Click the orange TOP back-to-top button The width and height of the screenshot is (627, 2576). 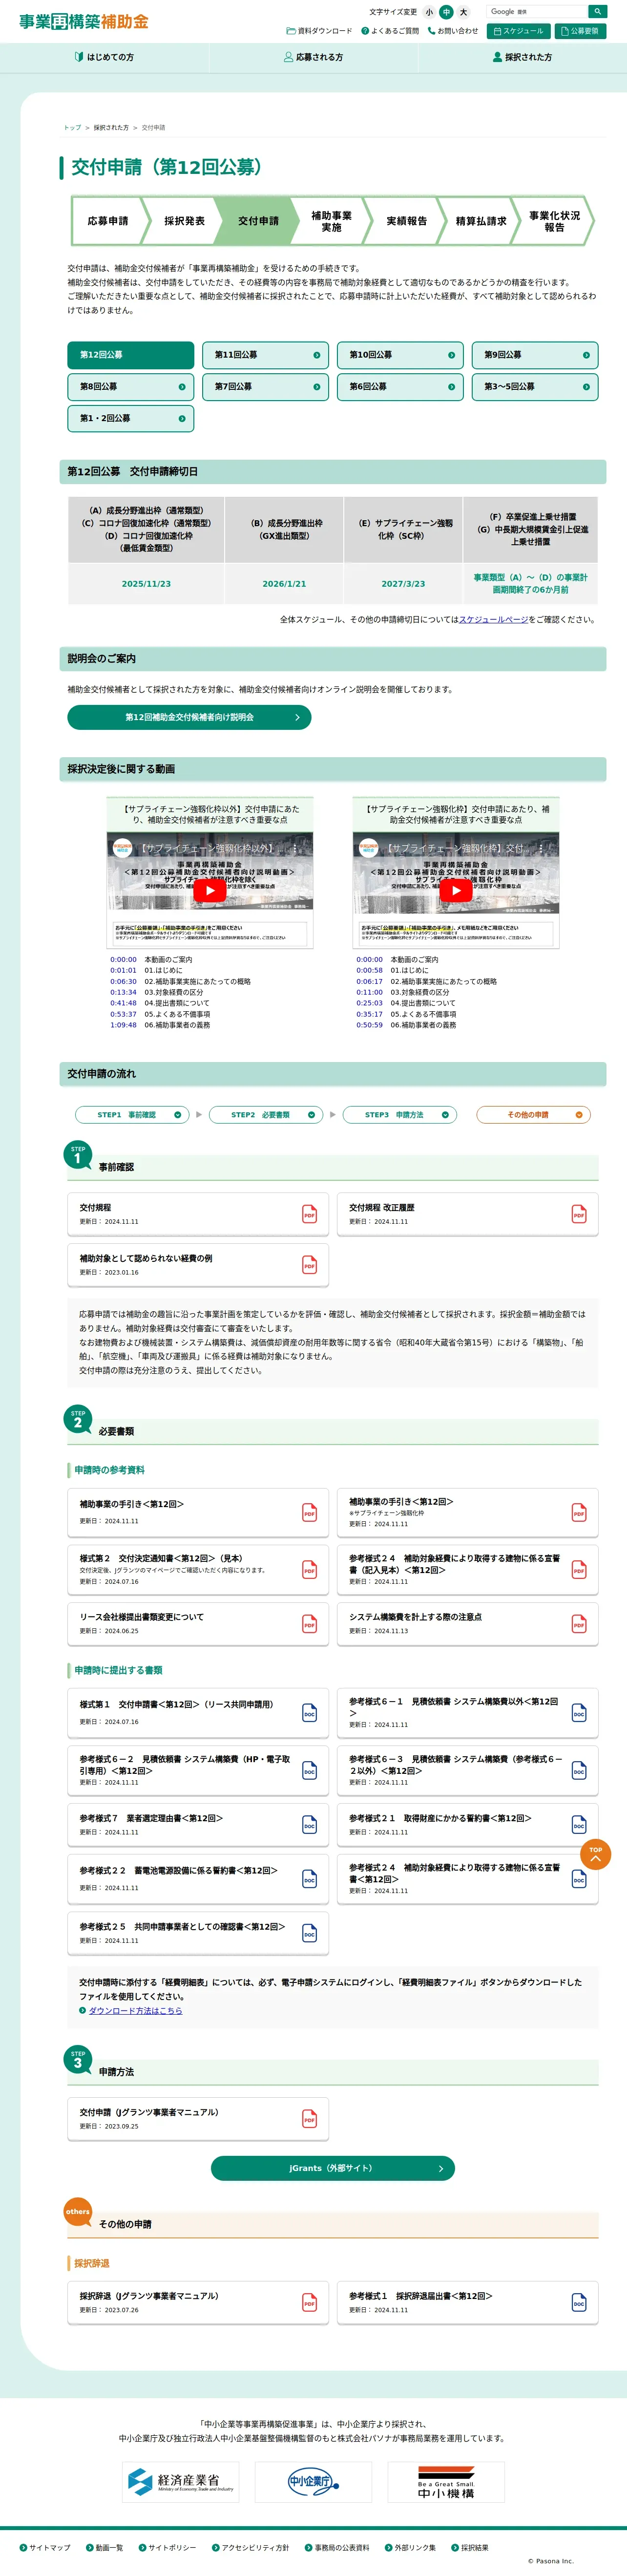click(x=595, y=1853)
